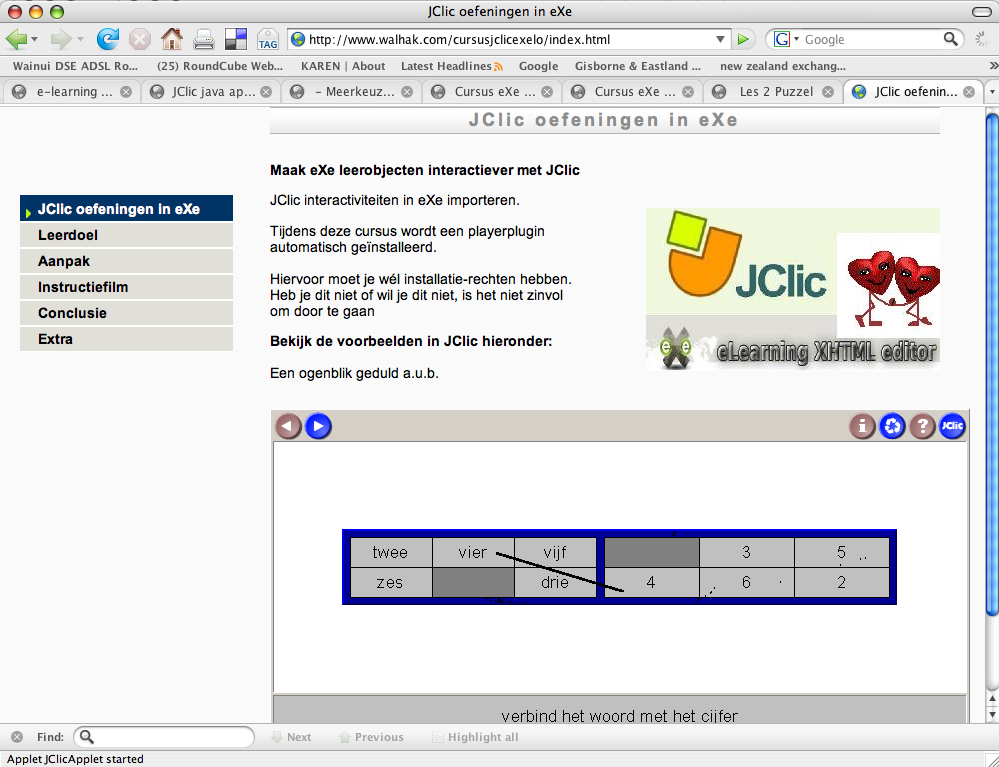
Task: Open '(25) RoundCube Web...' bookmark
Action: click(x=220, y=66)
